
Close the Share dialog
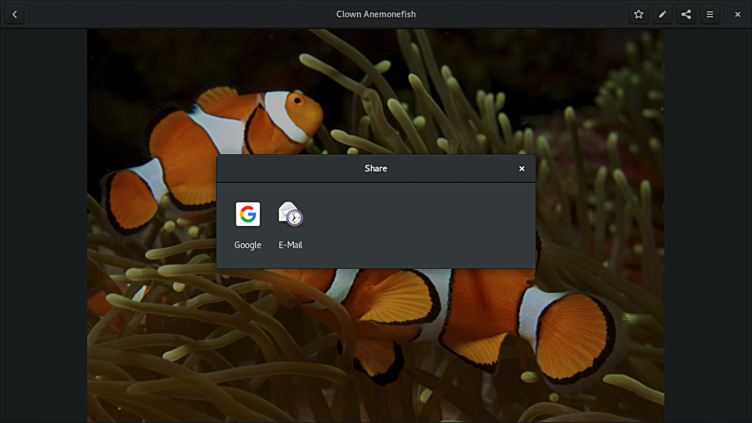coord(521,169)
